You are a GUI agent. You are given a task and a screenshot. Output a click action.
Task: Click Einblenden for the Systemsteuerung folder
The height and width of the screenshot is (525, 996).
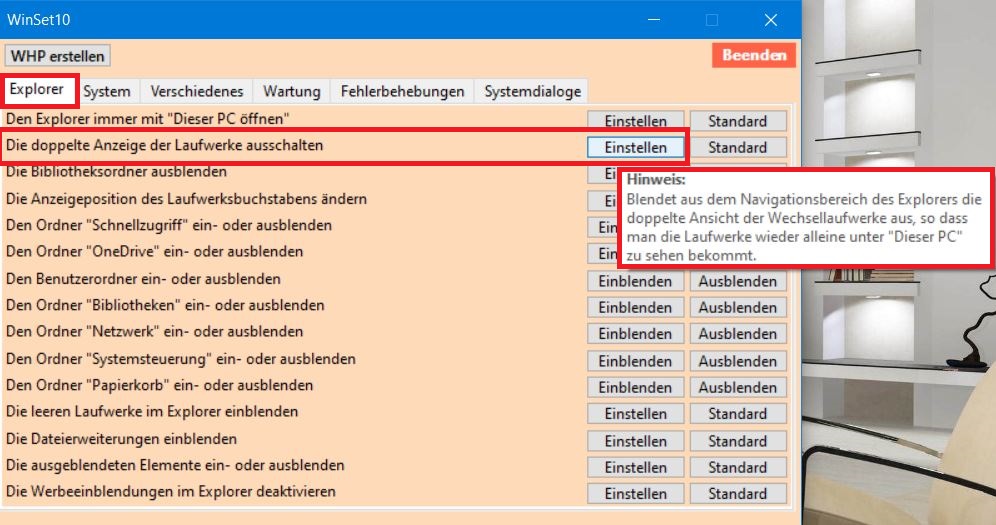click(x=635, y=361)
